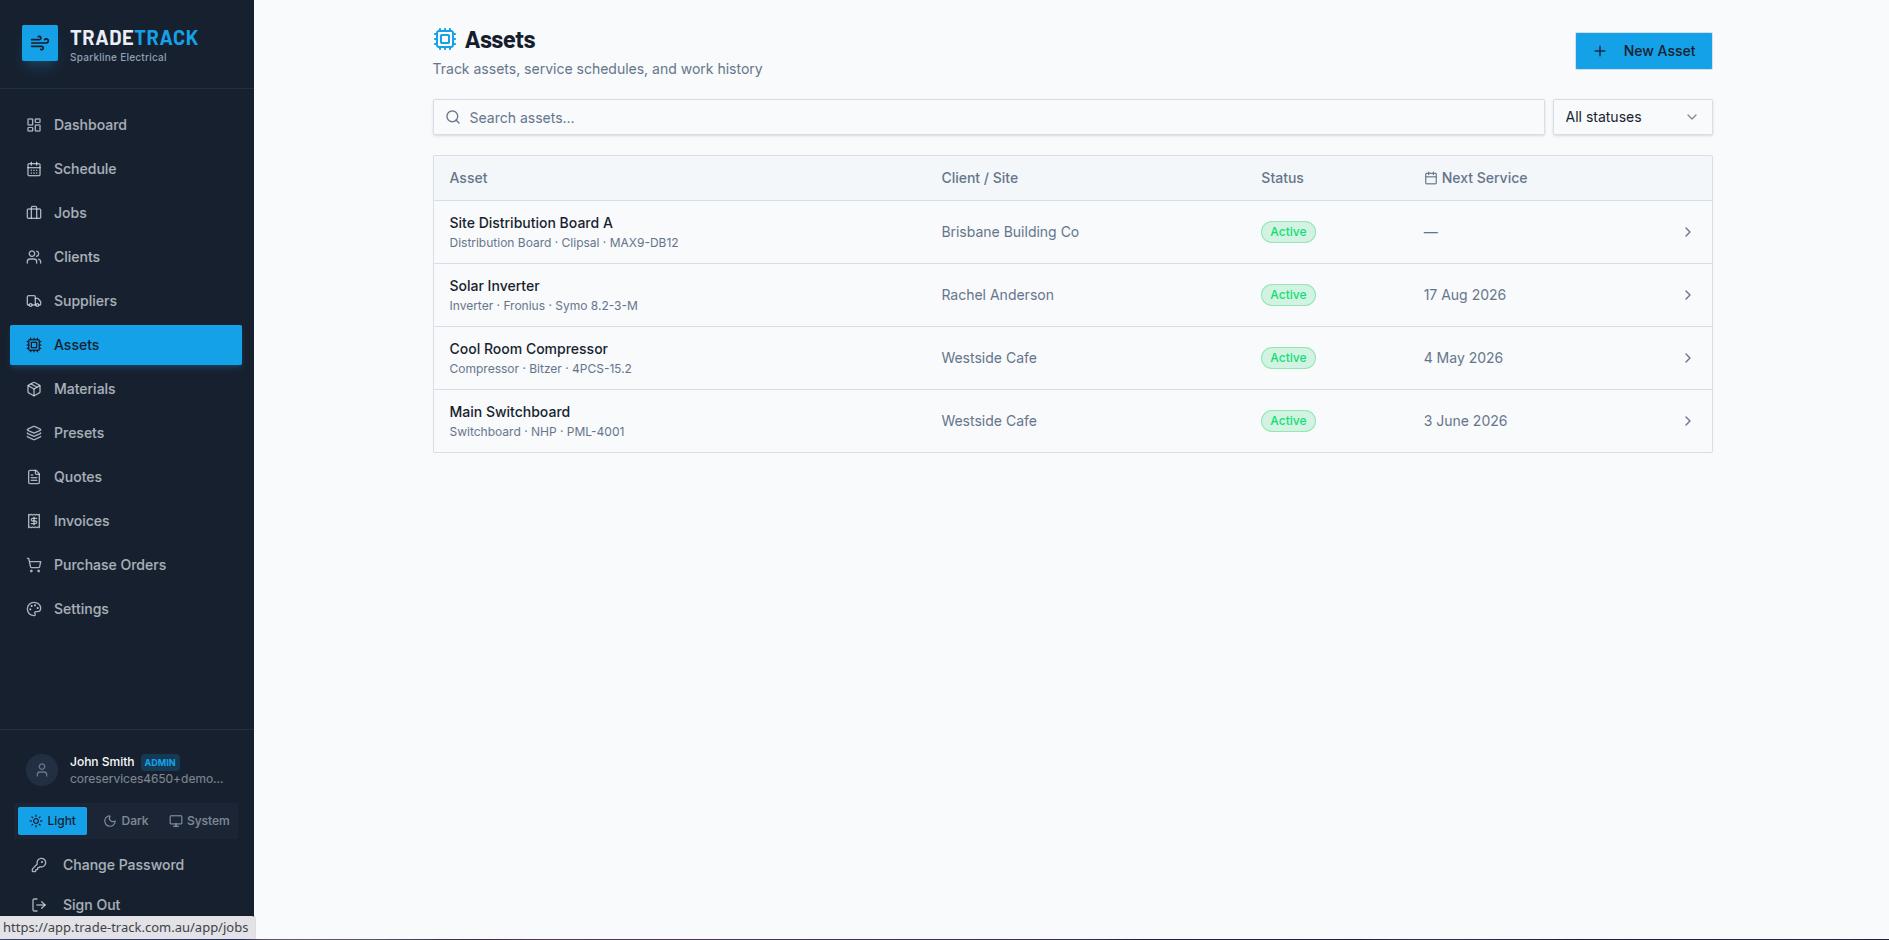The width and height of the screenshot is (1889, 940).
Task: Click the Client / Site column header
Action: (979, 178)
